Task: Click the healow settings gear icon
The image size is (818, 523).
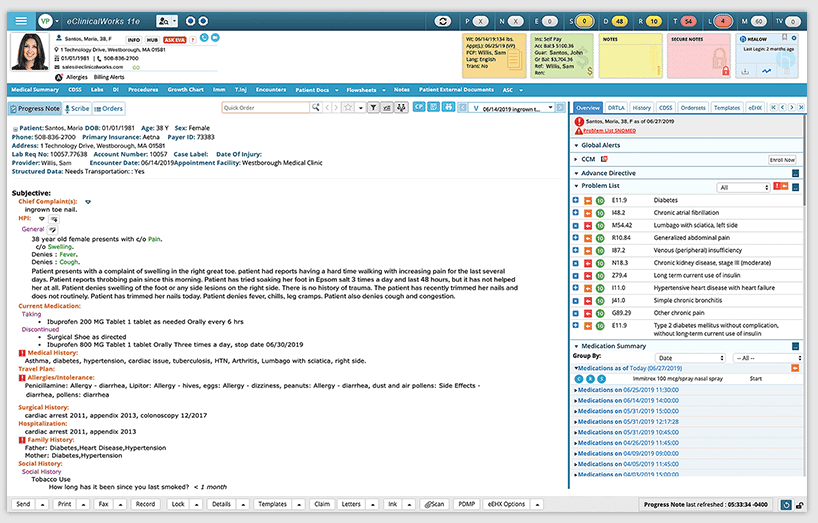Action: [794, 38]
